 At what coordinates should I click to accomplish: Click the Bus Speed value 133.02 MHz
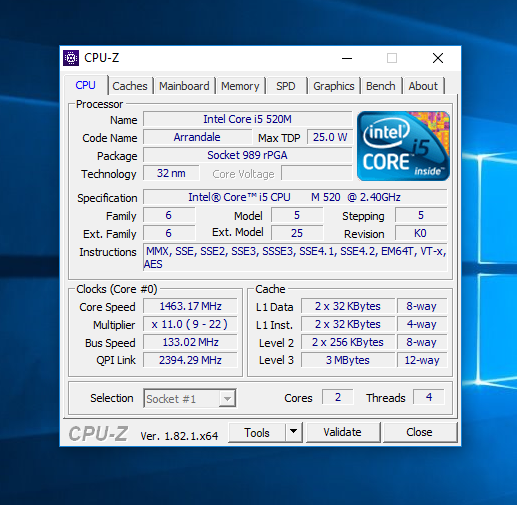click(190, 342)
